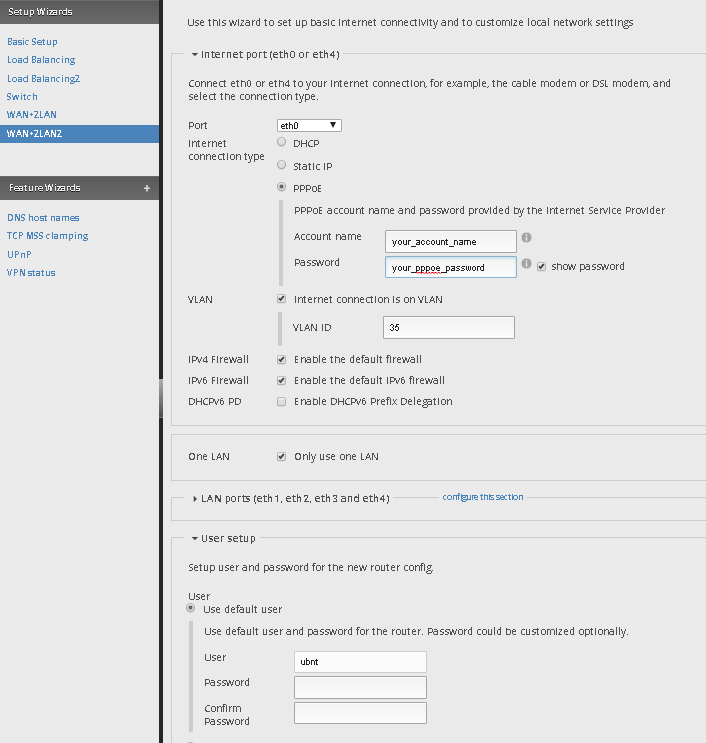Open the DNS host names feature wizard
The height and width of the screenshot is (743, 706).
(x=43, y=217)
